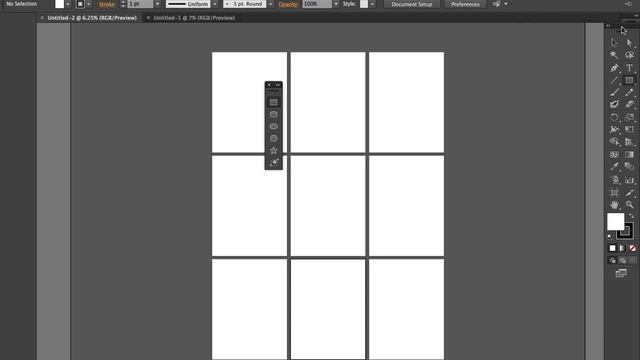
Task: Set paint mode to Gradient
Action: point(622,248)
